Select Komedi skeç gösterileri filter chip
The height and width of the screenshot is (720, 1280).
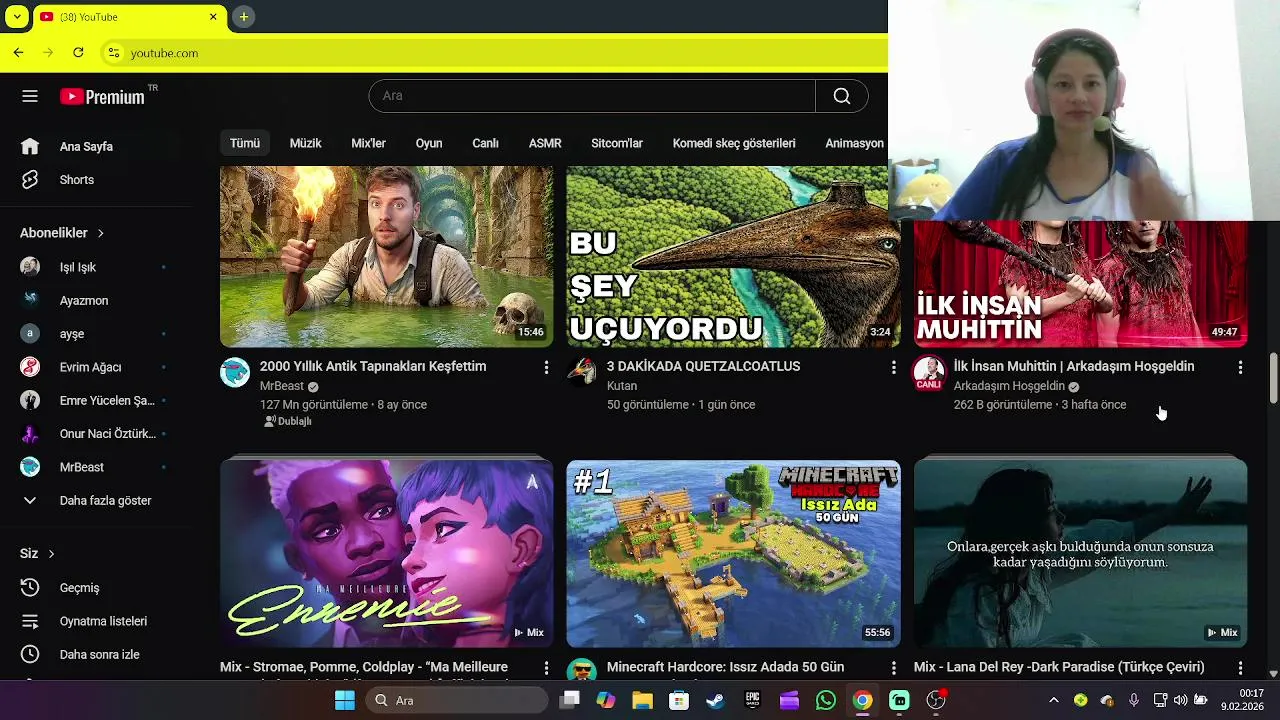coord(734,143)
